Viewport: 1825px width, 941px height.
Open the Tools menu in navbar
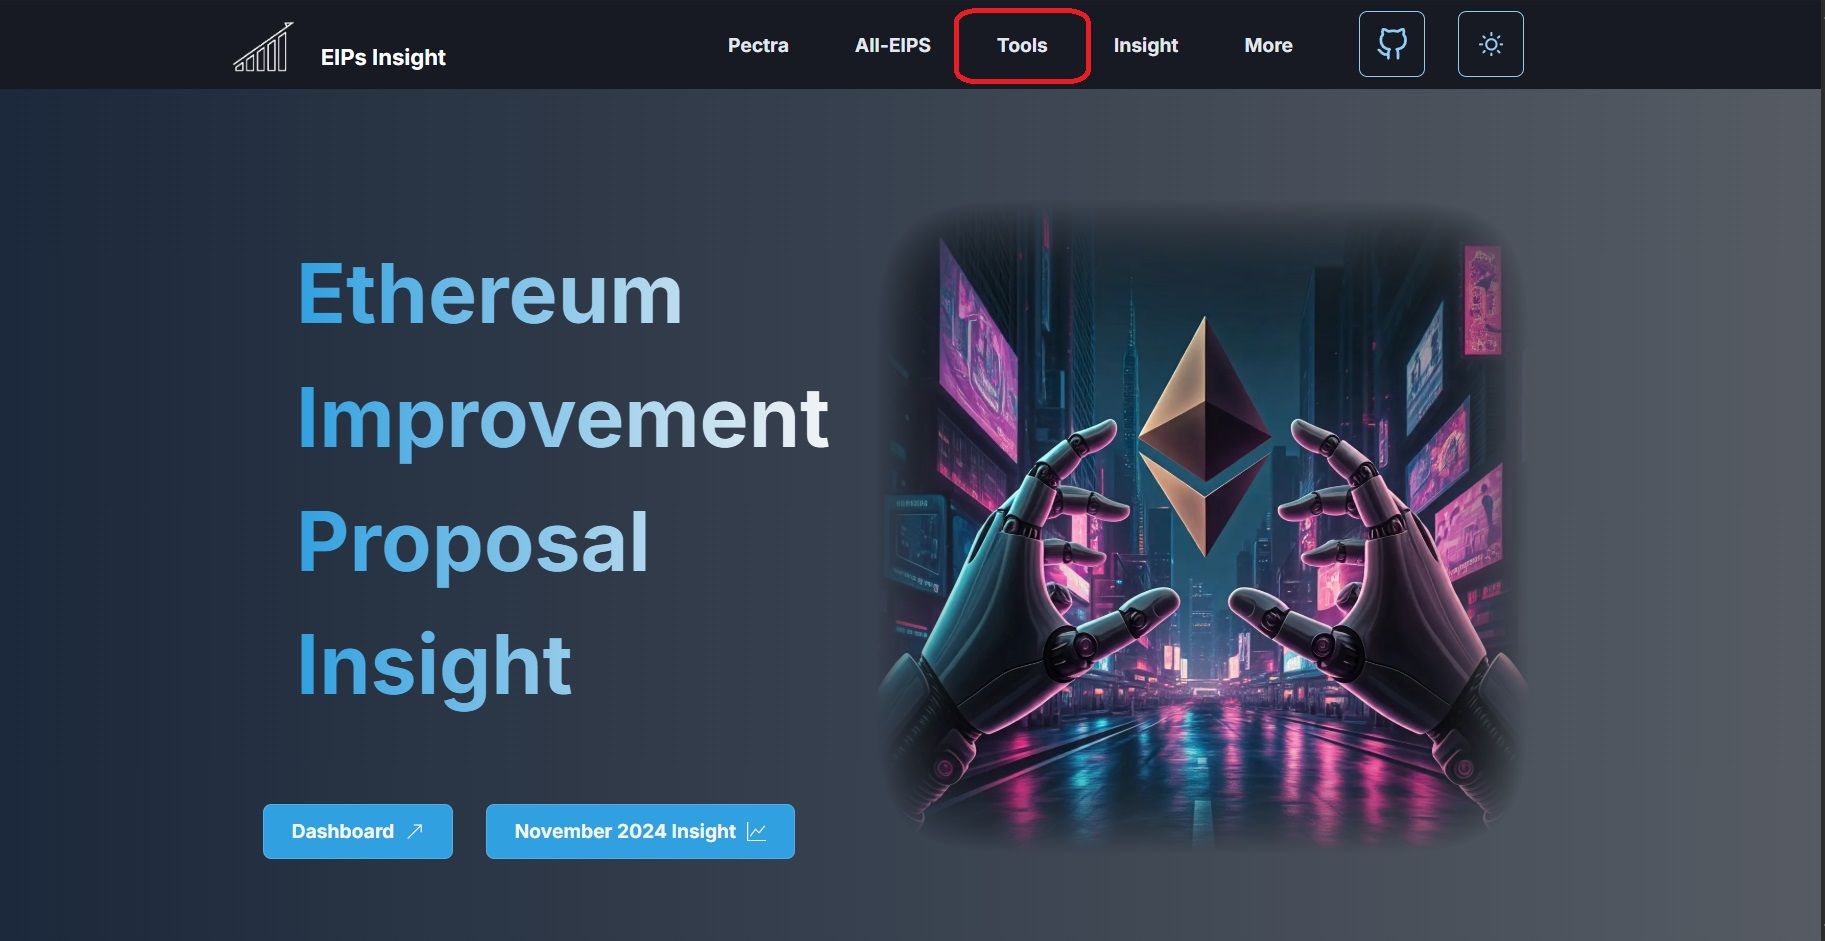pyautogui.click(x=1022, y=45)
